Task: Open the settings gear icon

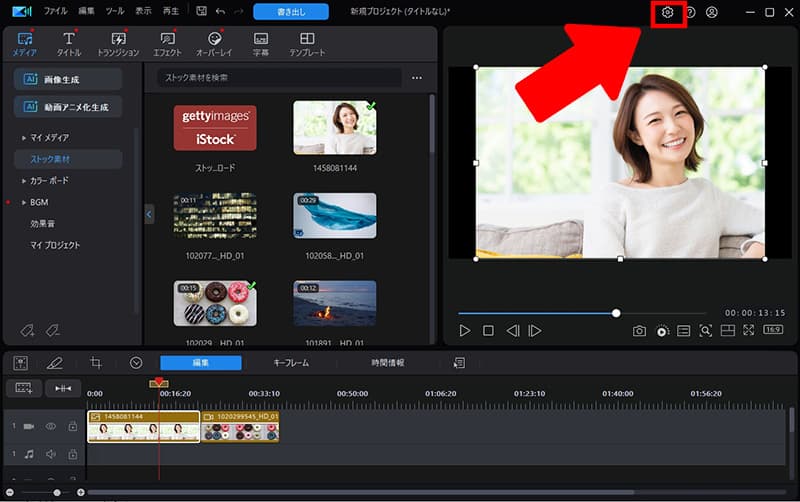Action: point(668,12)
